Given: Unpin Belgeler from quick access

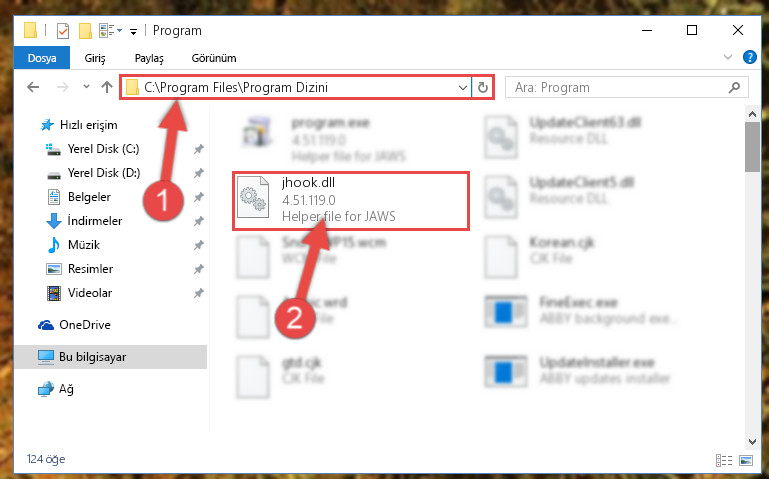Looking at the screenshot, I should point(198,197).
